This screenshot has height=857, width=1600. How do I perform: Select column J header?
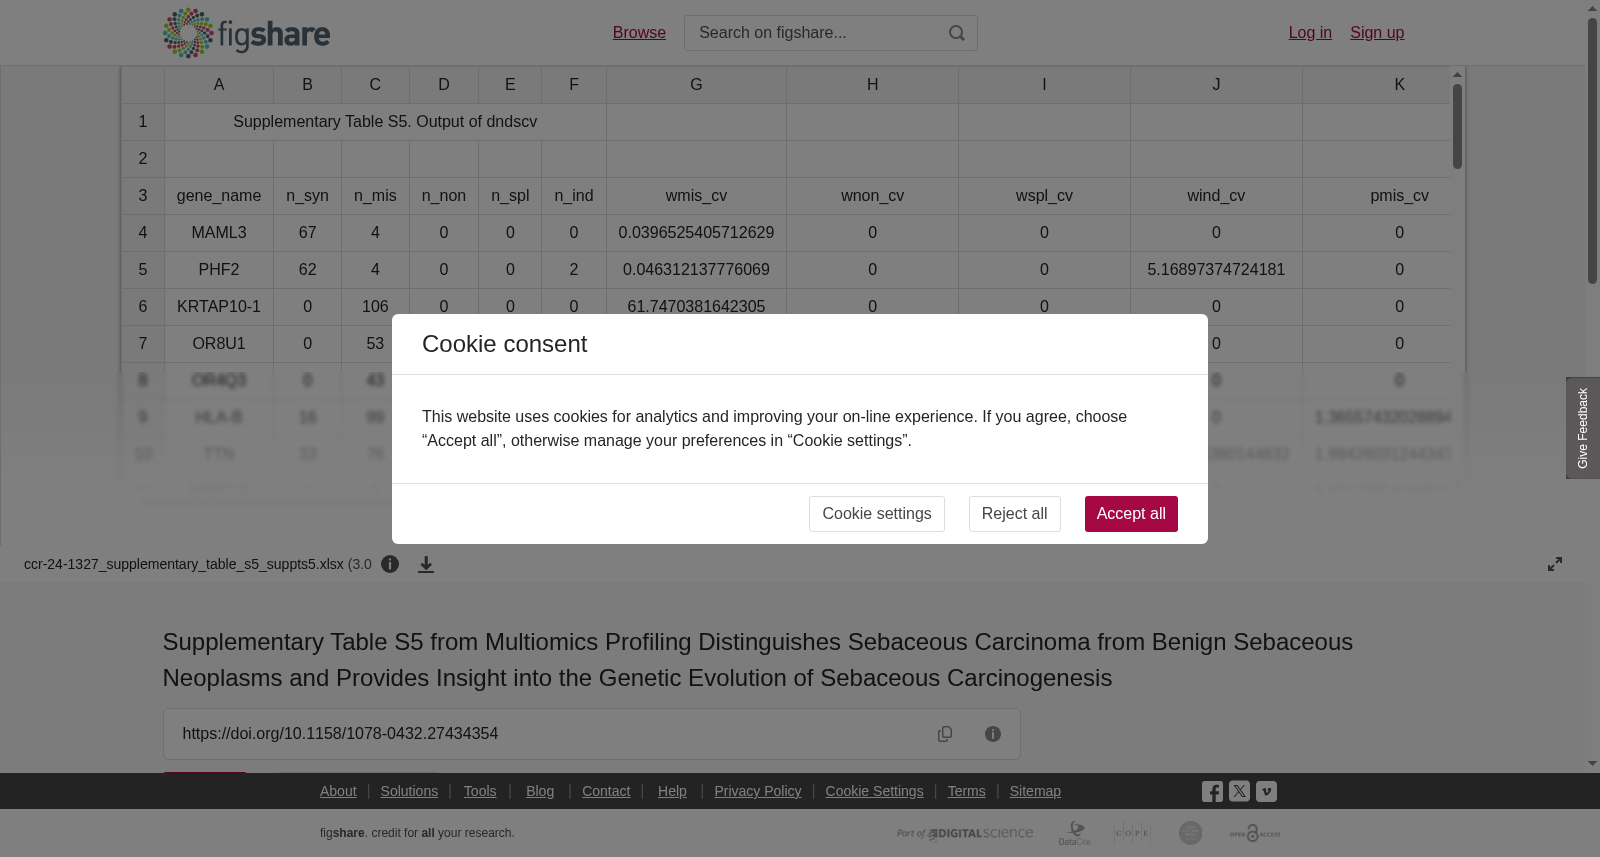click(x=1216, y=85)
